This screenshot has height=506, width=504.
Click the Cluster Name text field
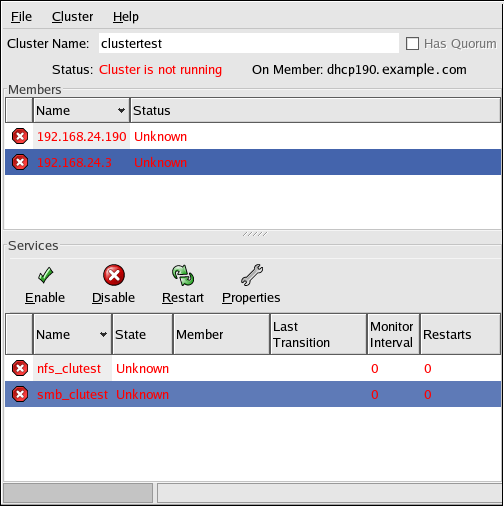point(249,43)
